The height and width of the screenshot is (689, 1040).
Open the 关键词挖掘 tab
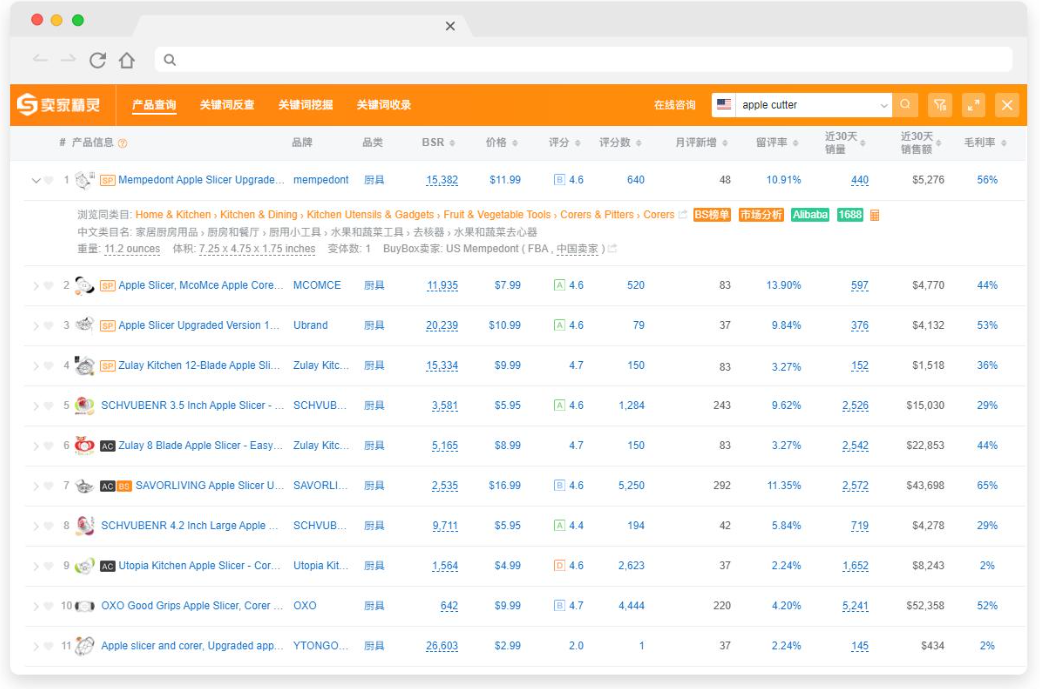(305, 105)
